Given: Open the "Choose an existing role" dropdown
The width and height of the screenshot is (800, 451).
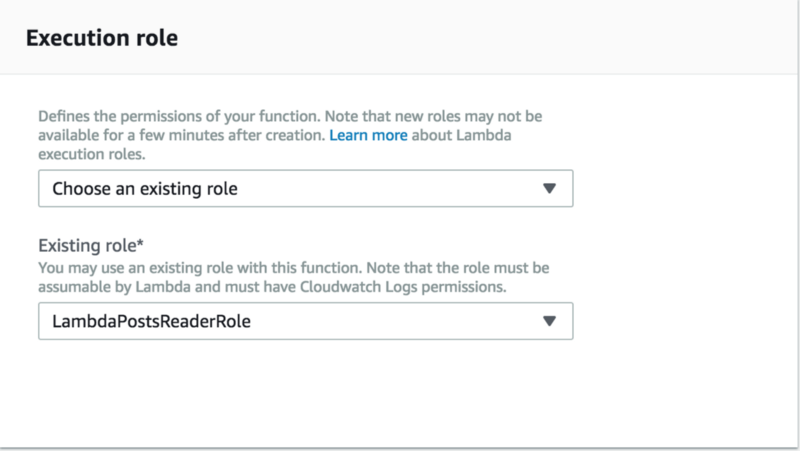Looking at the screenshot, I should 306,188.
